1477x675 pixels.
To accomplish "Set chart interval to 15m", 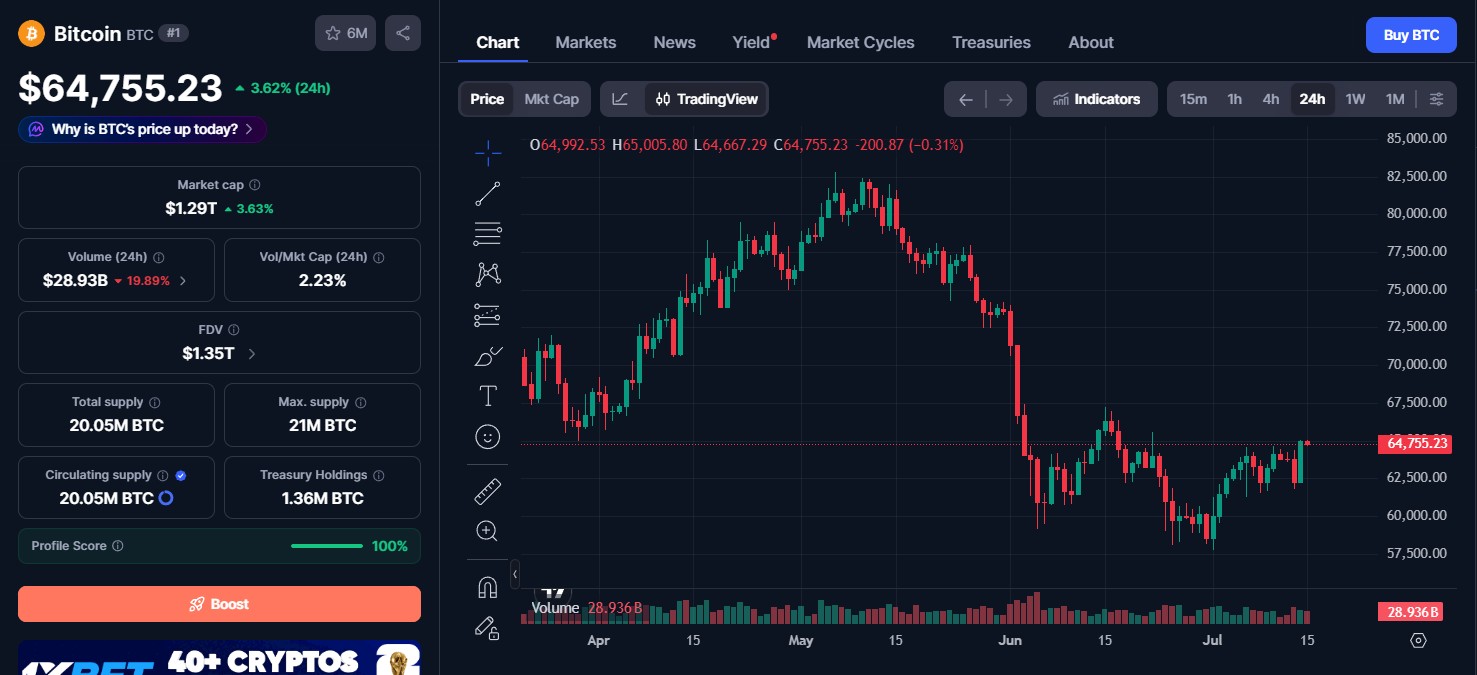I will [1193, 99].
